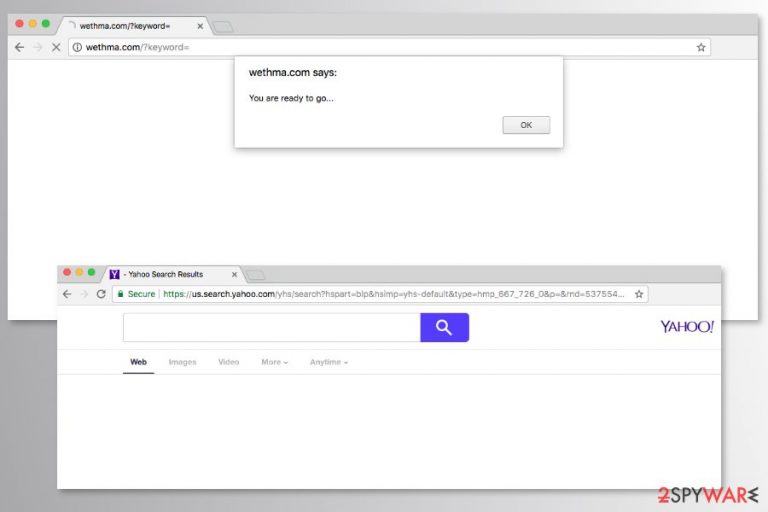The height and width of the screenshot is (512, 768).
Task: Switch to Images results
Action: tap(182, 362)
